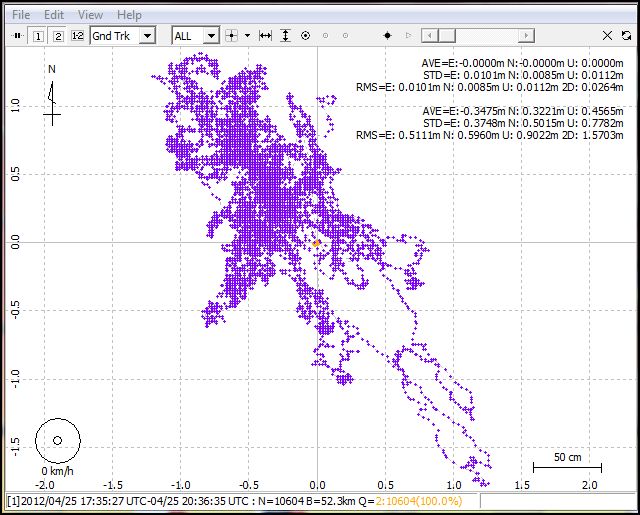Viewport: 640px width, 515px height.
Task: Click the reload data icon
Action: click(626, 35)
